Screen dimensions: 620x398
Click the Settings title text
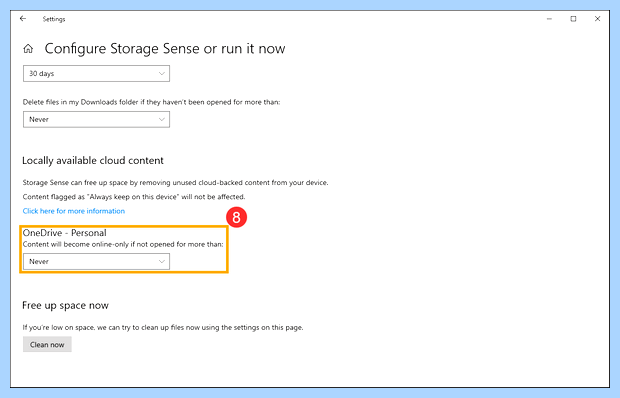[x=54, y=19]
